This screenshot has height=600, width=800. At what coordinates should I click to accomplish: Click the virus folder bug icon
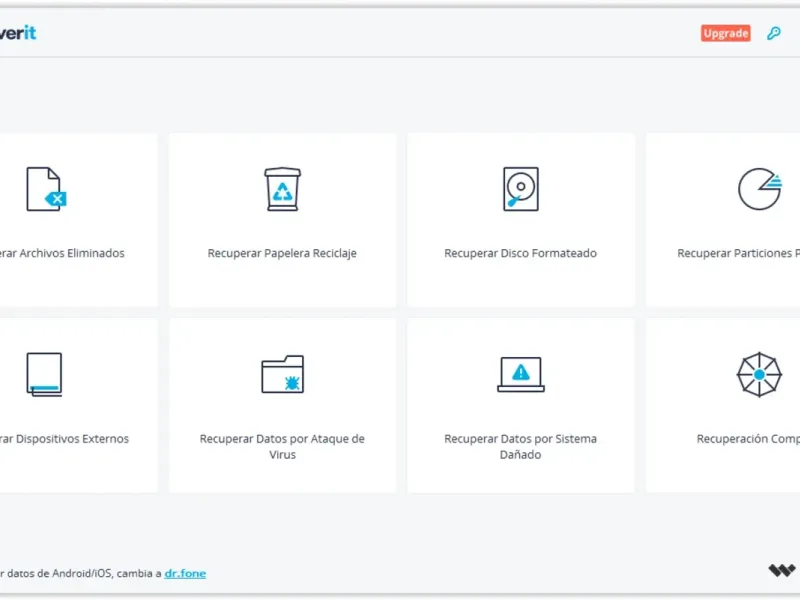click(x=282, y=374)
